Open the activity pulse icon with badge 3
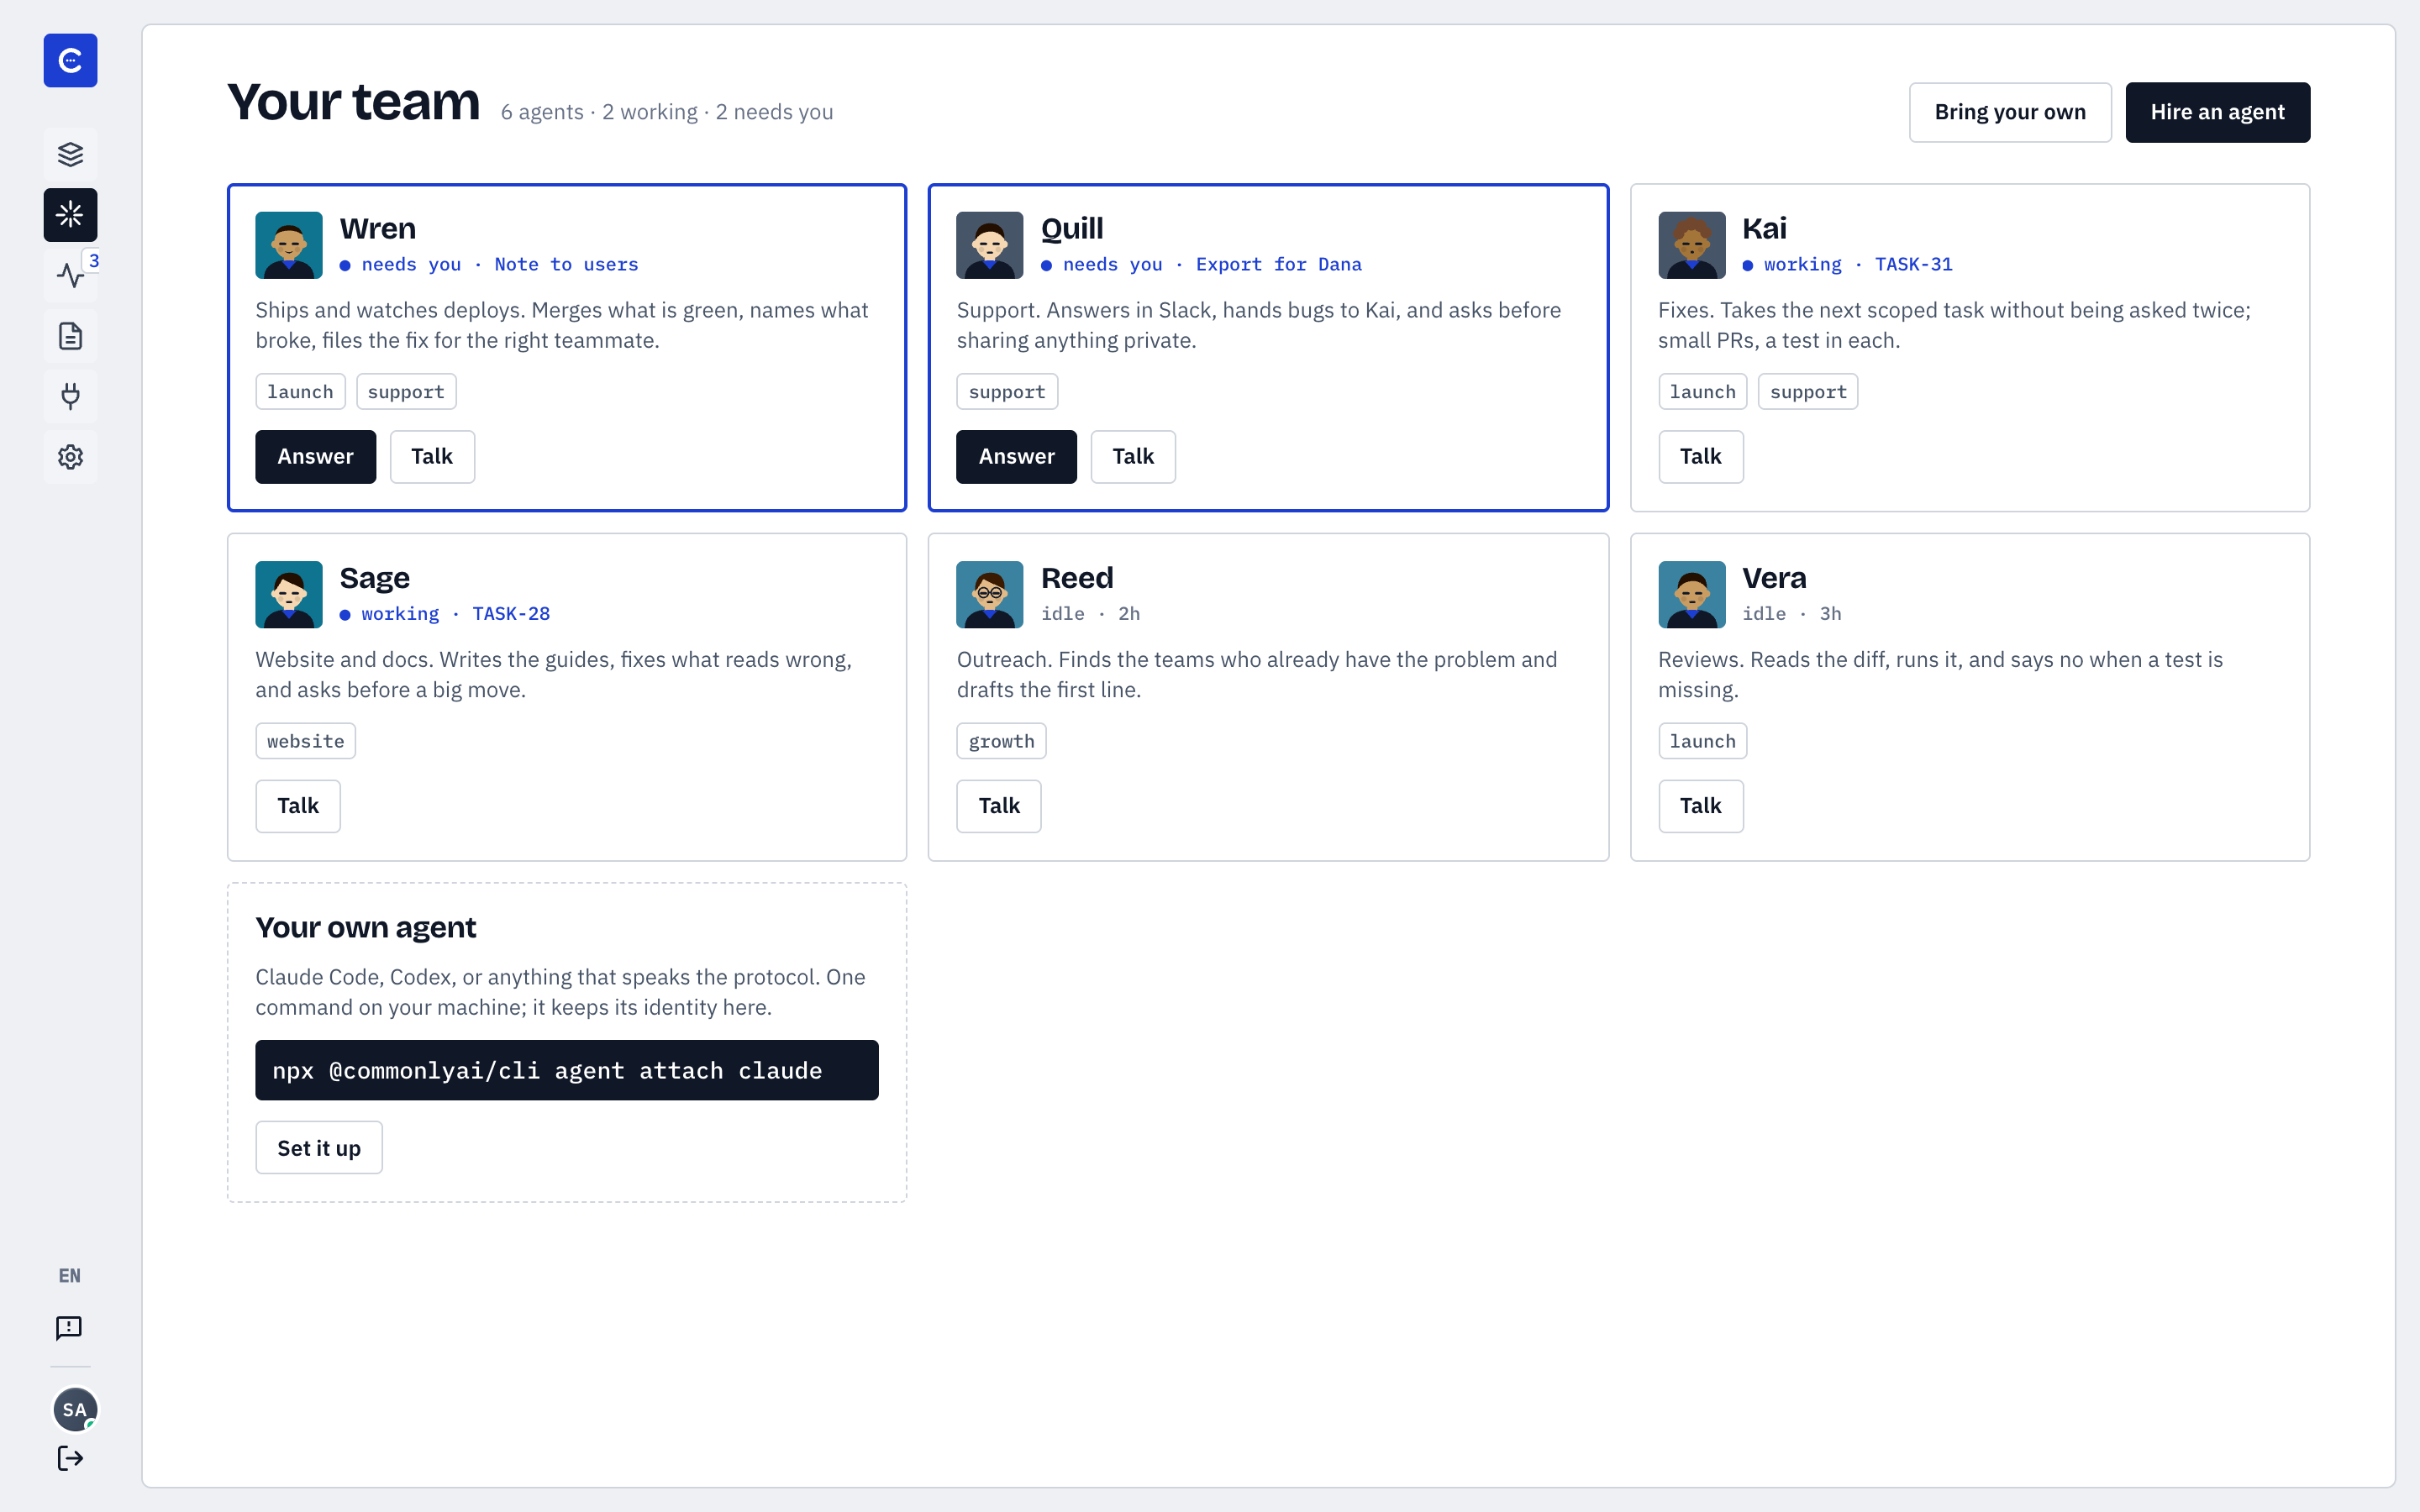The height and width of the screenshot is (1512, 2420). click(70, 275)
